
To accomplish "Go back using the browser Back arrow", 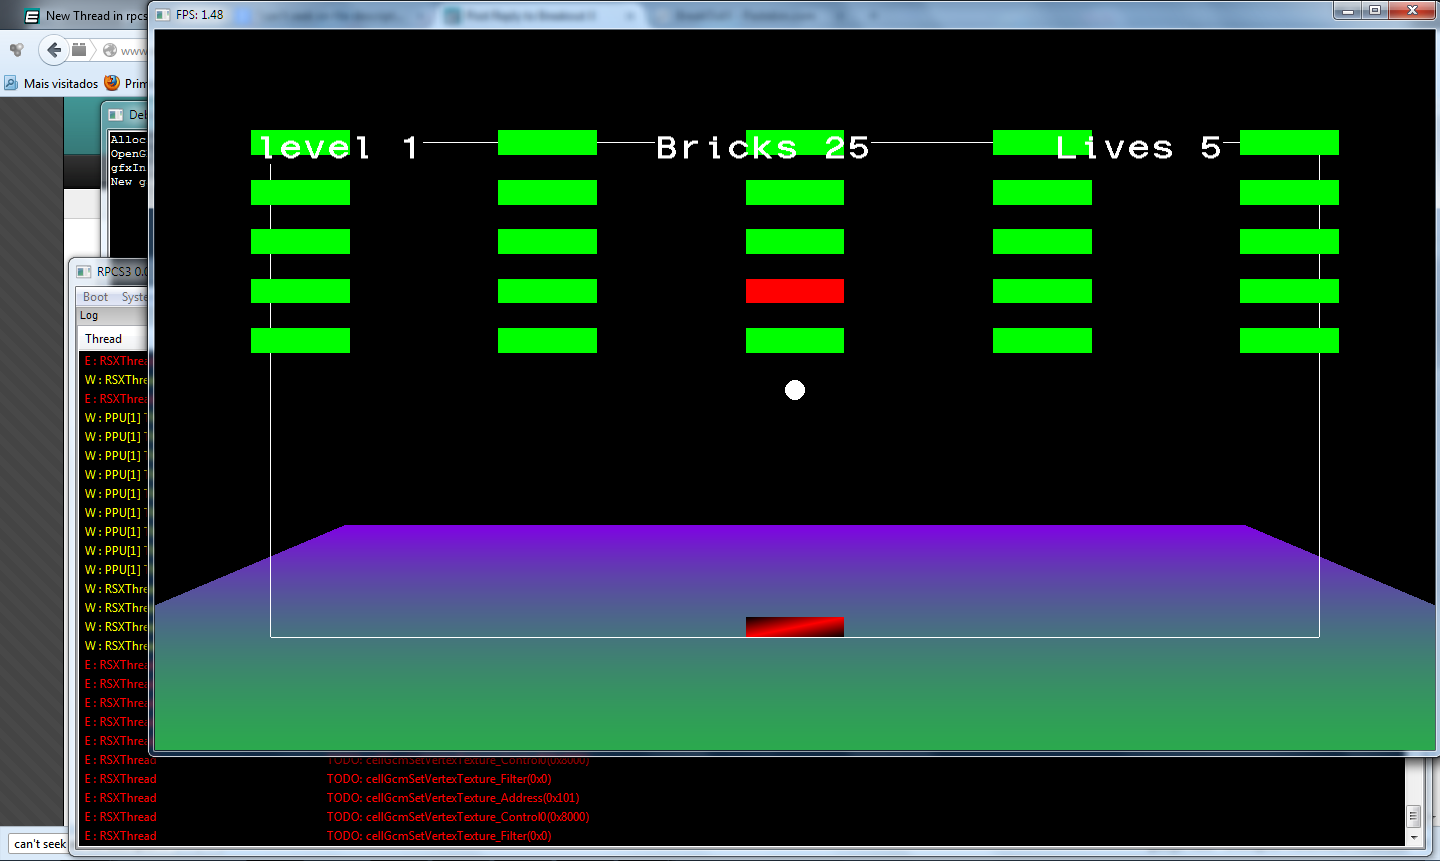I will 54,50.
